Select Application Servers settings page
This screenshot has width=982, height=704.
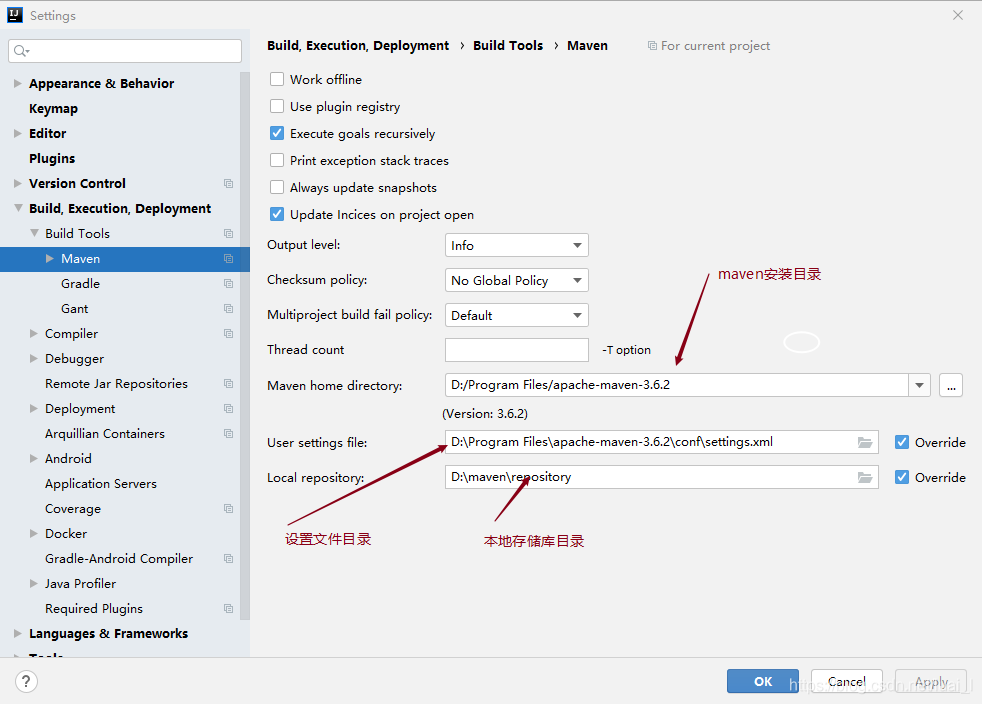(101, 484)
